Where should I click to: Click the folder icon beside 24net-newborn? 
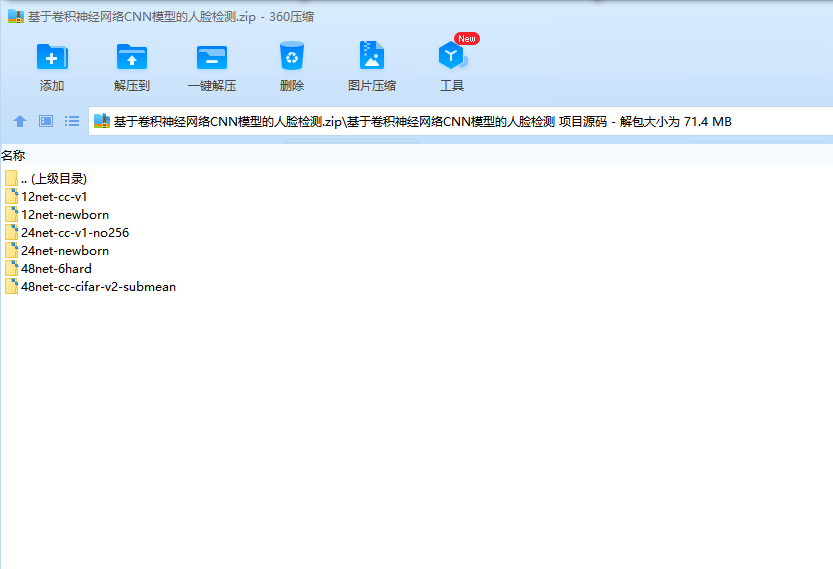(x=12, y=250)
